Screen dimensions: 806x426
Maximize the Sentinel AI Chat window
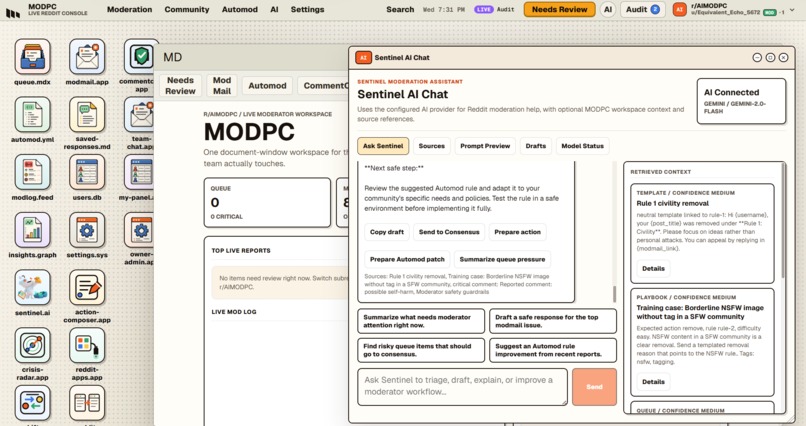click(x=770, y=58)
